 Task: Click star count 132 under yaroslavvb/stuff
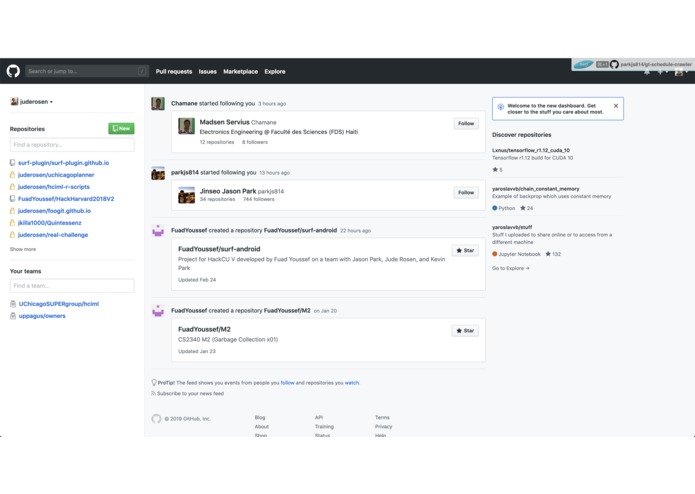click(553, 254)
